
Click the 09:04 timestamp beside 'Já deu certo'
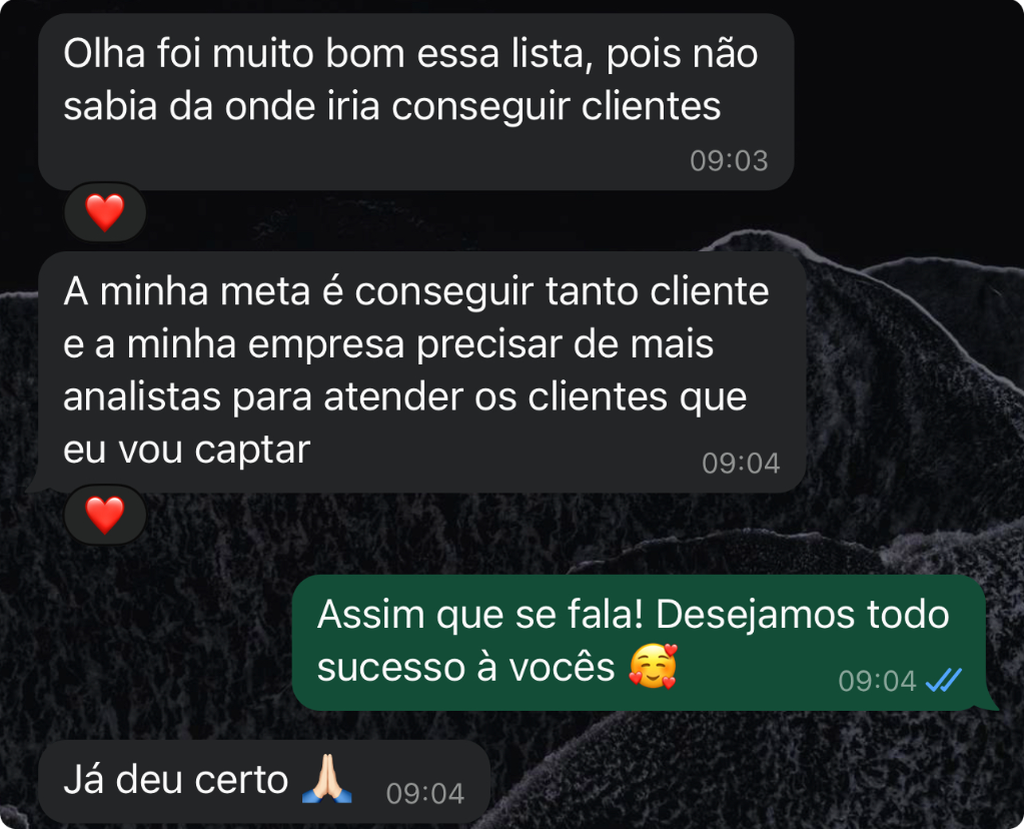click(x=425, y=794)
